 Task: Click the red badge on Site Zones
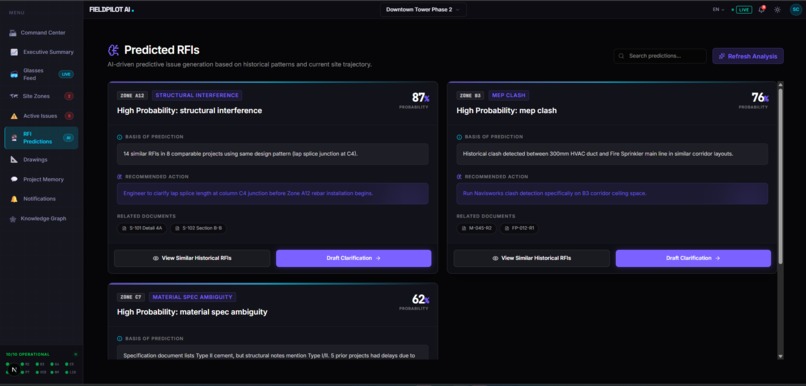pyautogui.click(x=68, y=96)
